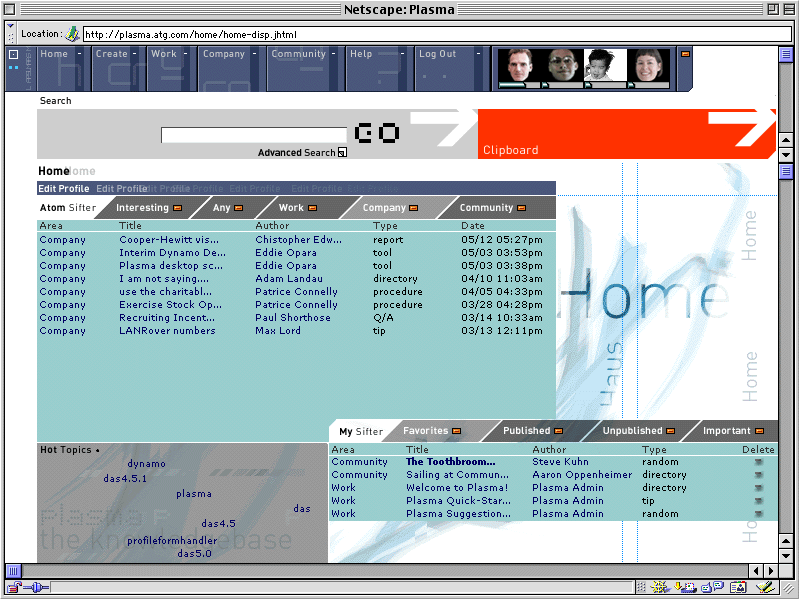Click the orange icon on Interesting tab
The image size is (799, 599).
click(x=177, y=208)
